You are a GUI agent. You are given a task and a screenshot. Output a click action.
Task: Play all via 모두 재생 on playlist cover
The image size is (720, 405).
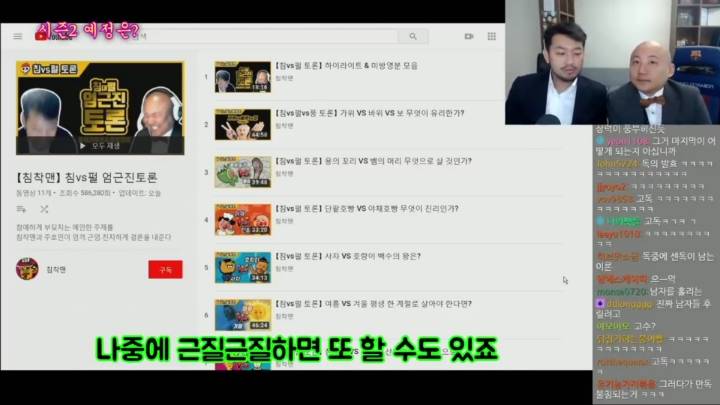tap(100, 146)
